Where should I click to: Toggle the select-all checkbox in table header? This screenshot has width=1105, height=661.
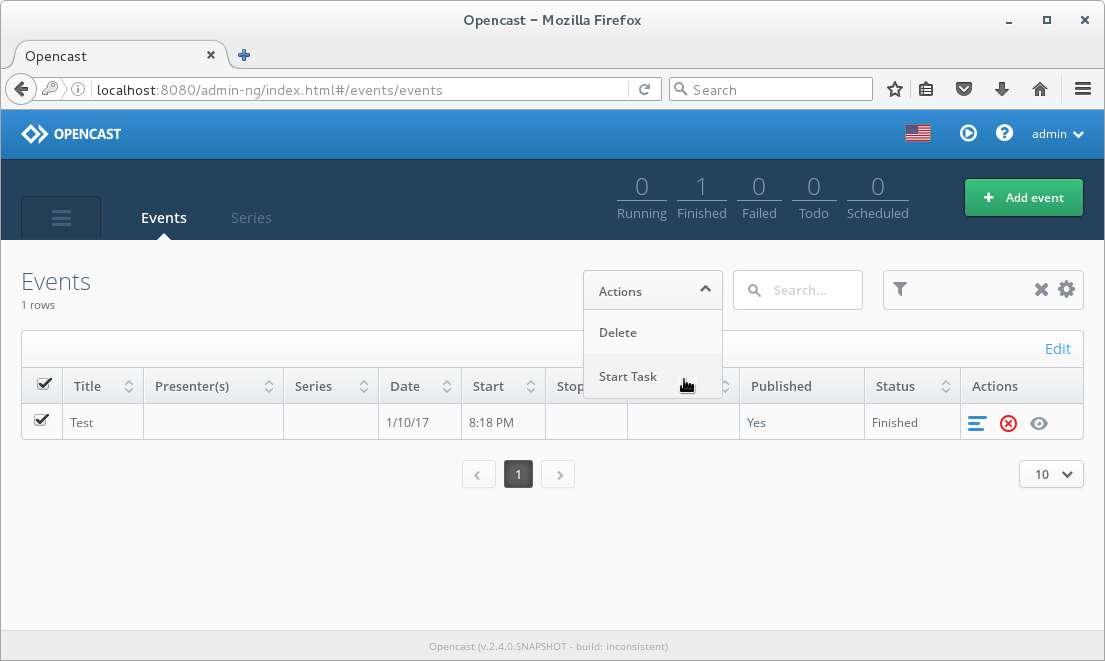click(44, 384)
